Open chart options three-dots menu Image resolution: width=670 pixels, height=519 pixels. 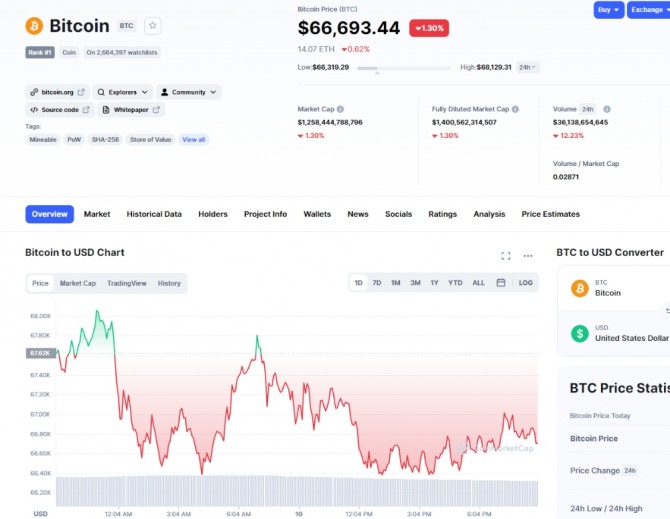(x=528, y=256)
